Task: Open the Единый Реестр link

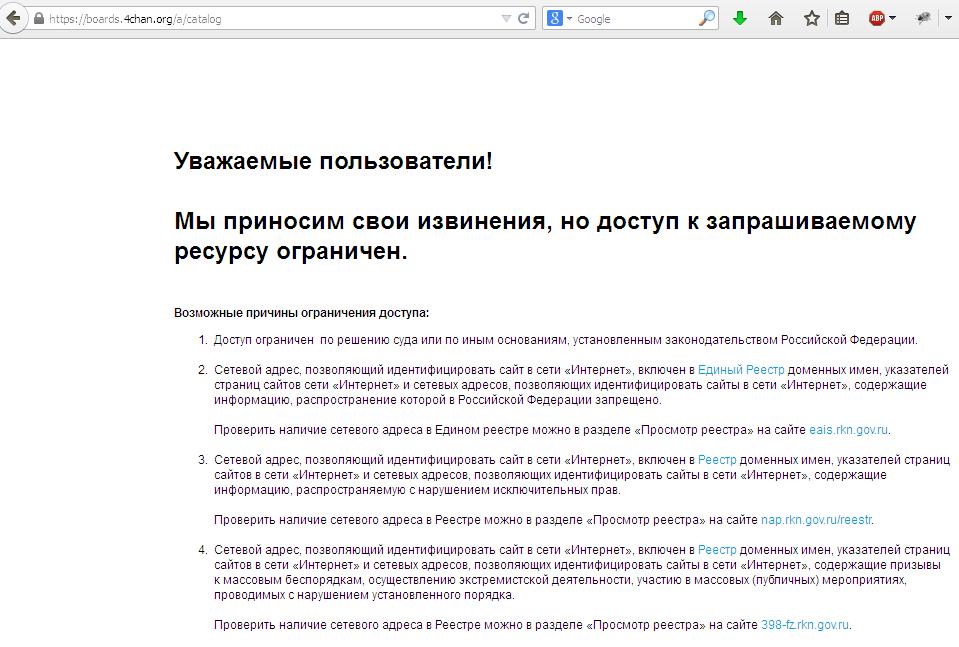Action: pyautogui.click(x=741, y=370)
